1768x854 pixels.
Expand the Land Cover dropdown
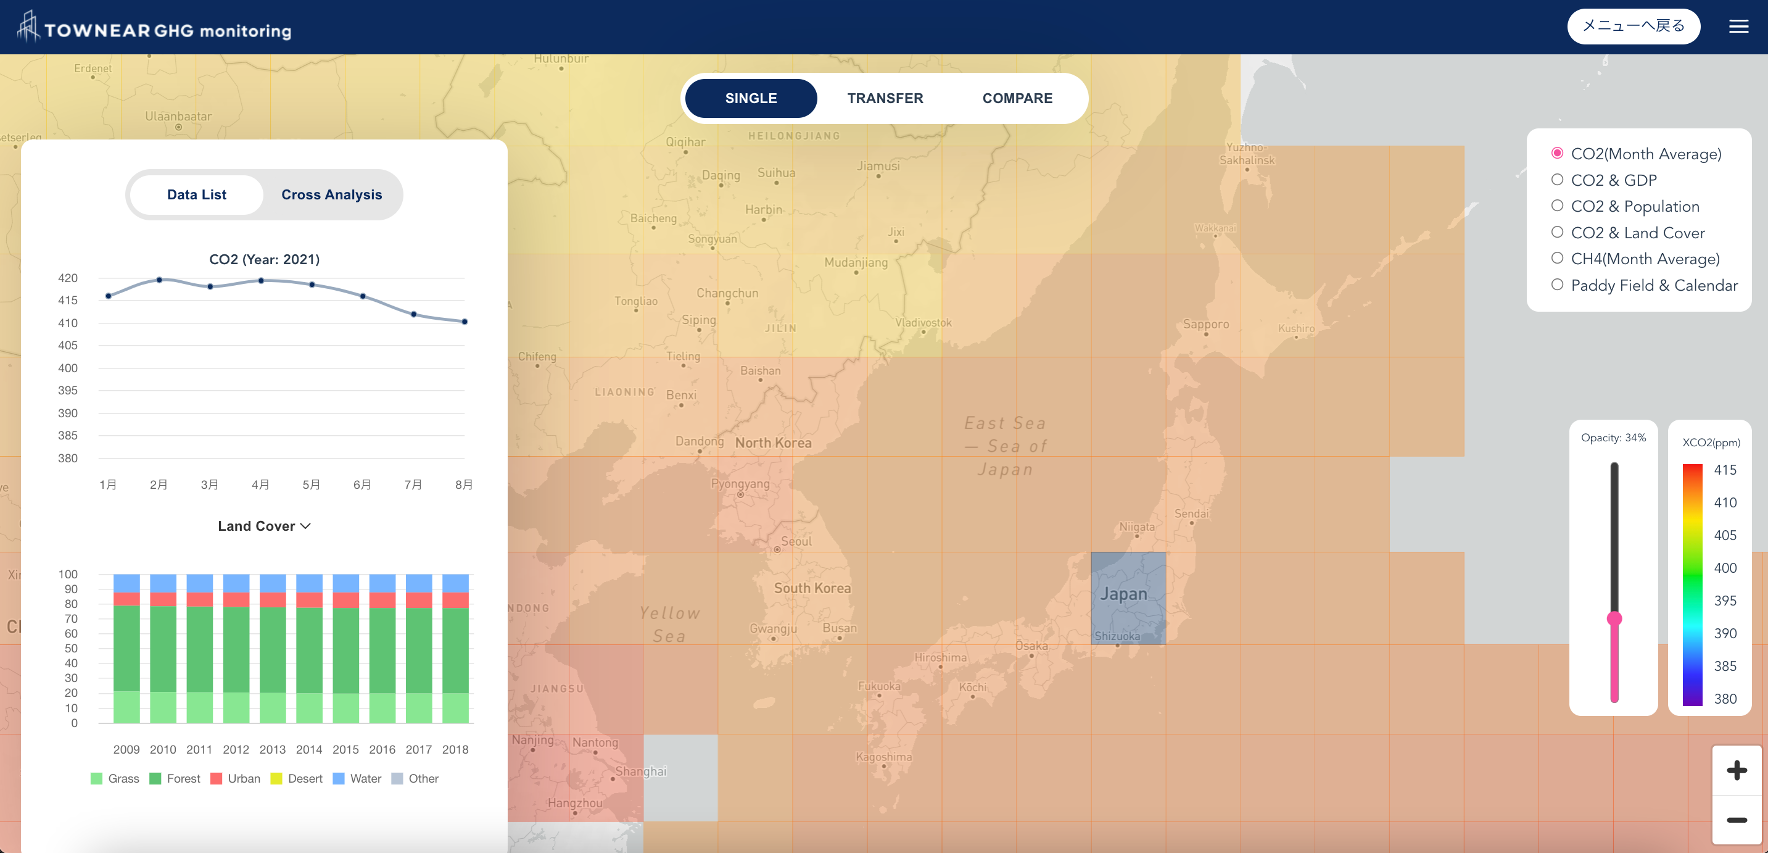point(264,526)
